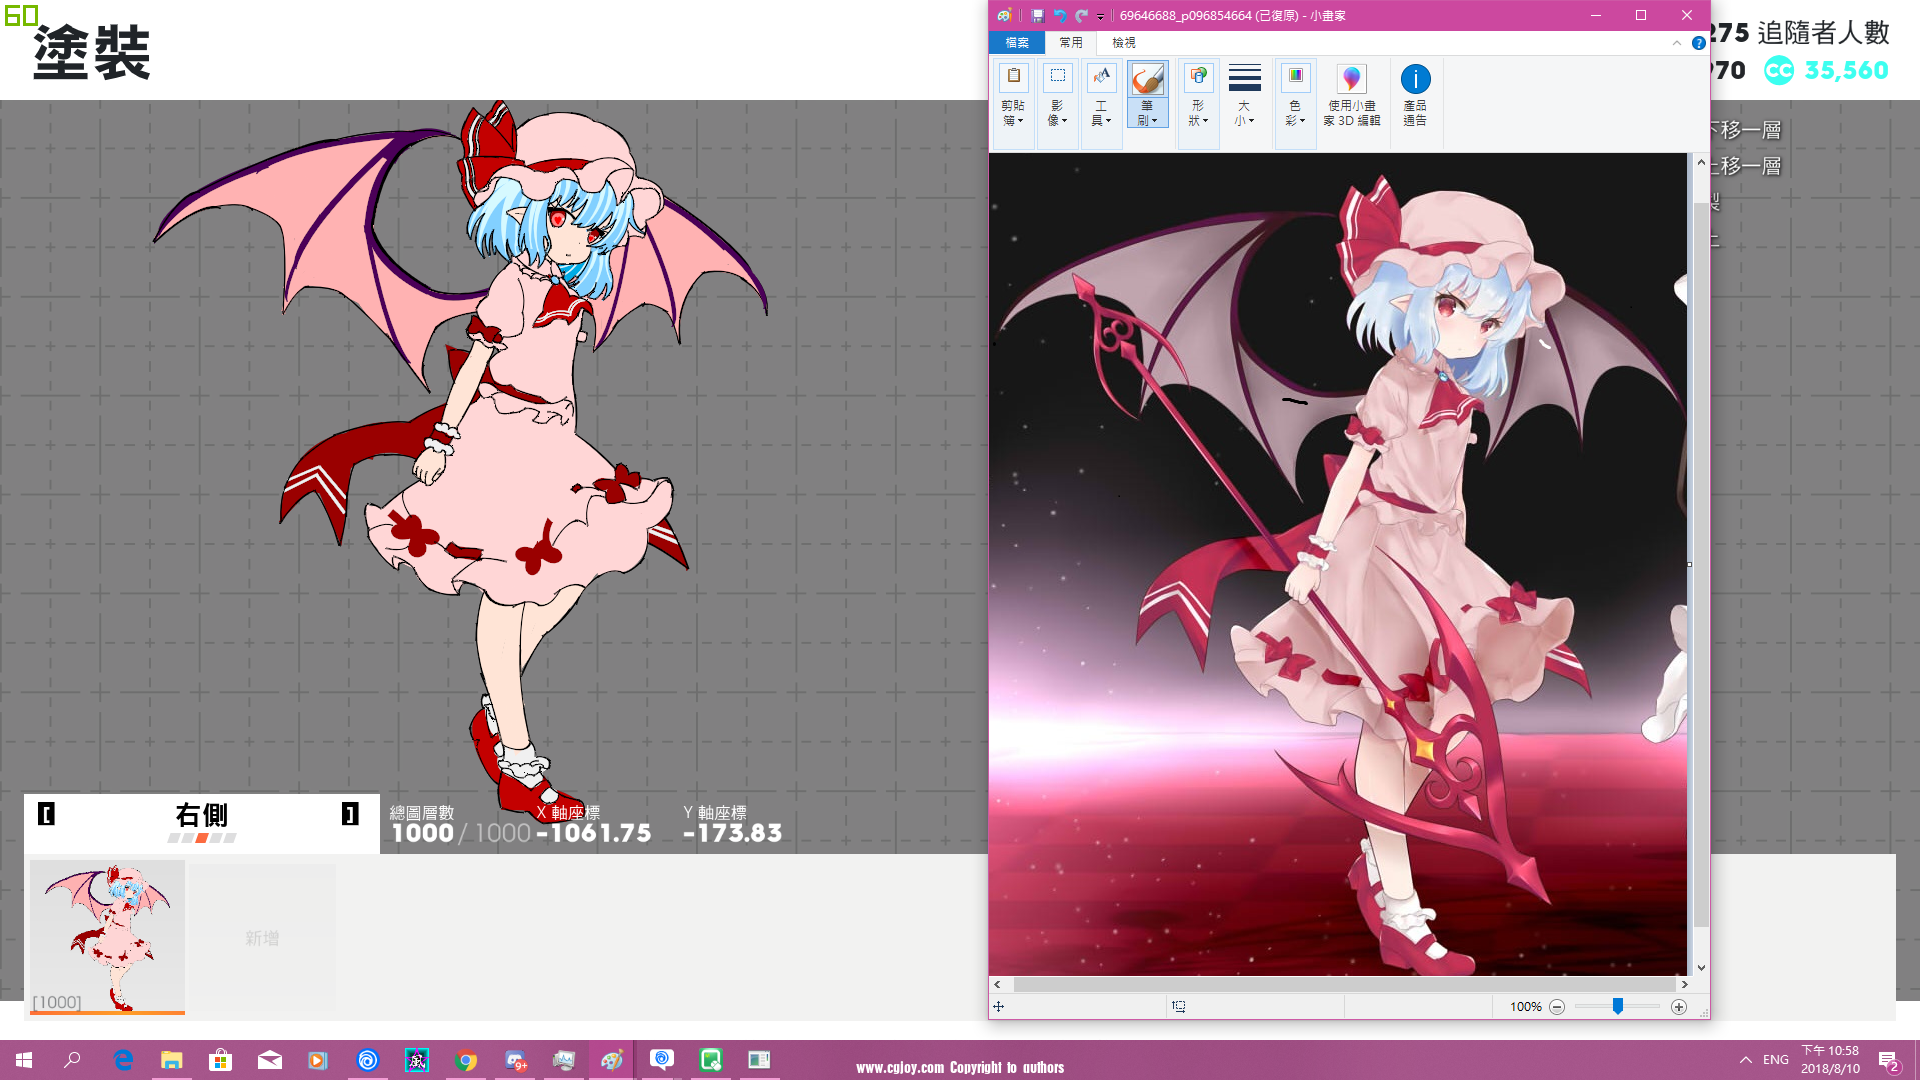Click the Y 軸座標 value -173.83
The width and height of the screenshot is (1920, 1080).
[733, 833]
